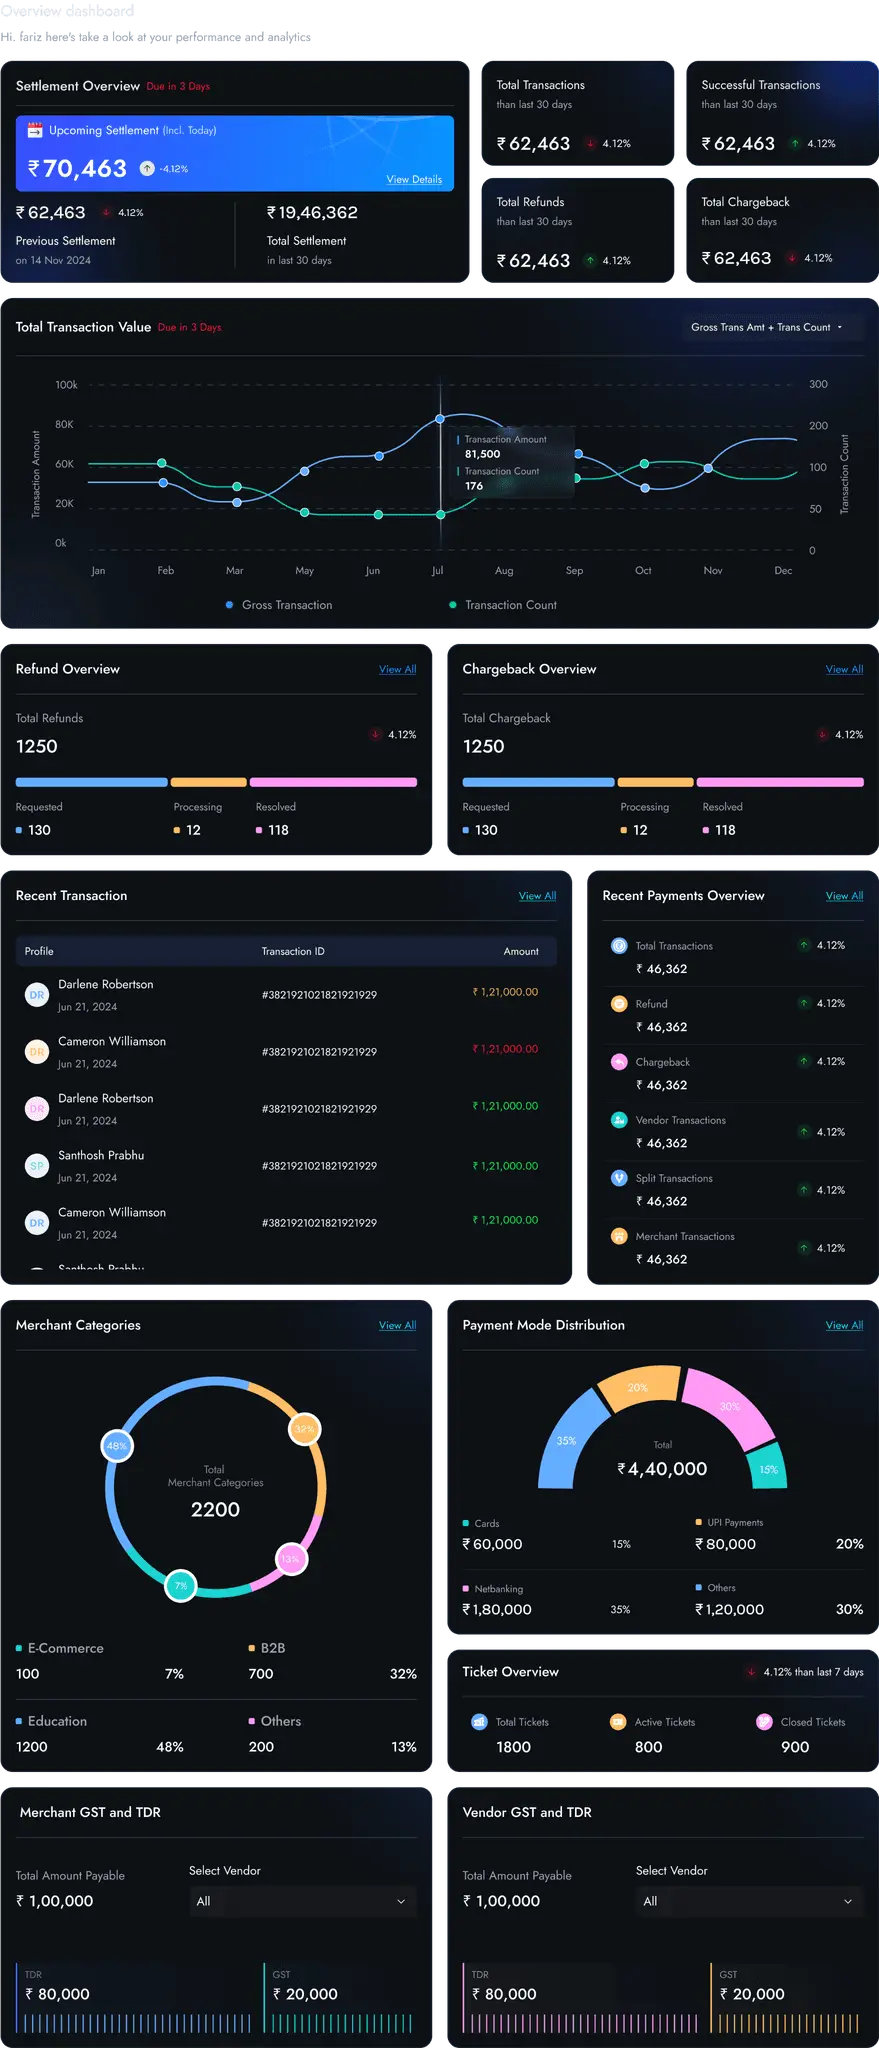Click the Transaction ID column header
This screenshot has width=879, height=2048.
tap(293, 951)
